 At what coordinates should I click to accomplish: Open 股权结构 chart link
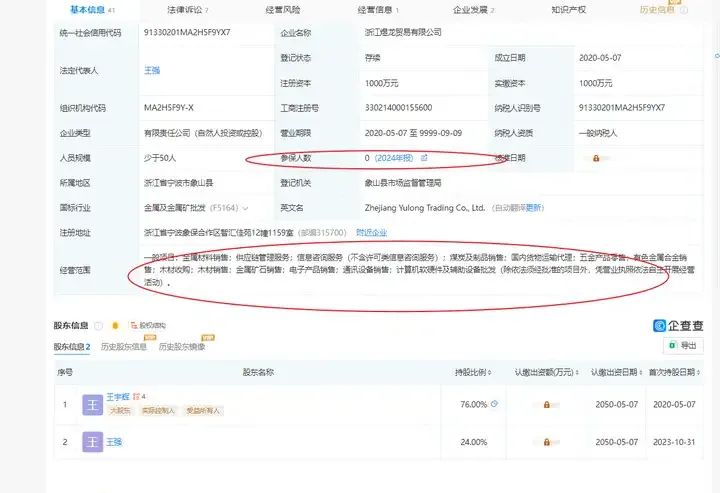tap(148, 325)
